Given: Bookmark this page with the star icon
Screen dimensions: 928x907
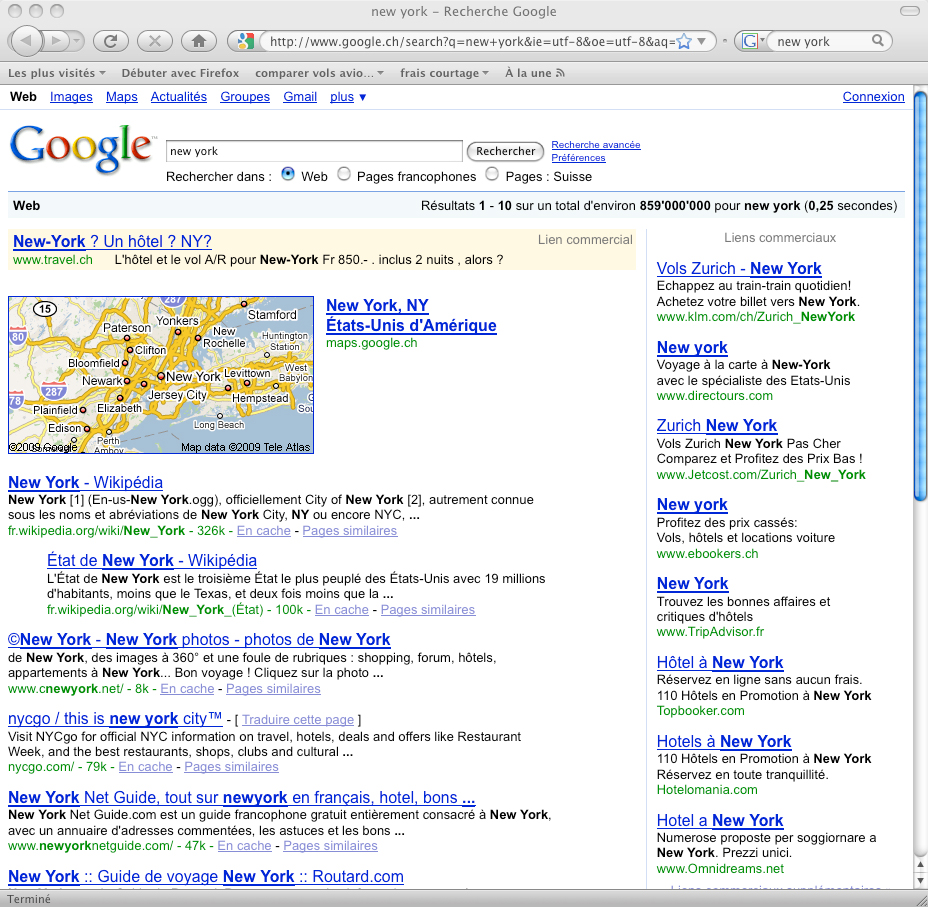Looking at the screenshot, I should click(x=684, y=41).
